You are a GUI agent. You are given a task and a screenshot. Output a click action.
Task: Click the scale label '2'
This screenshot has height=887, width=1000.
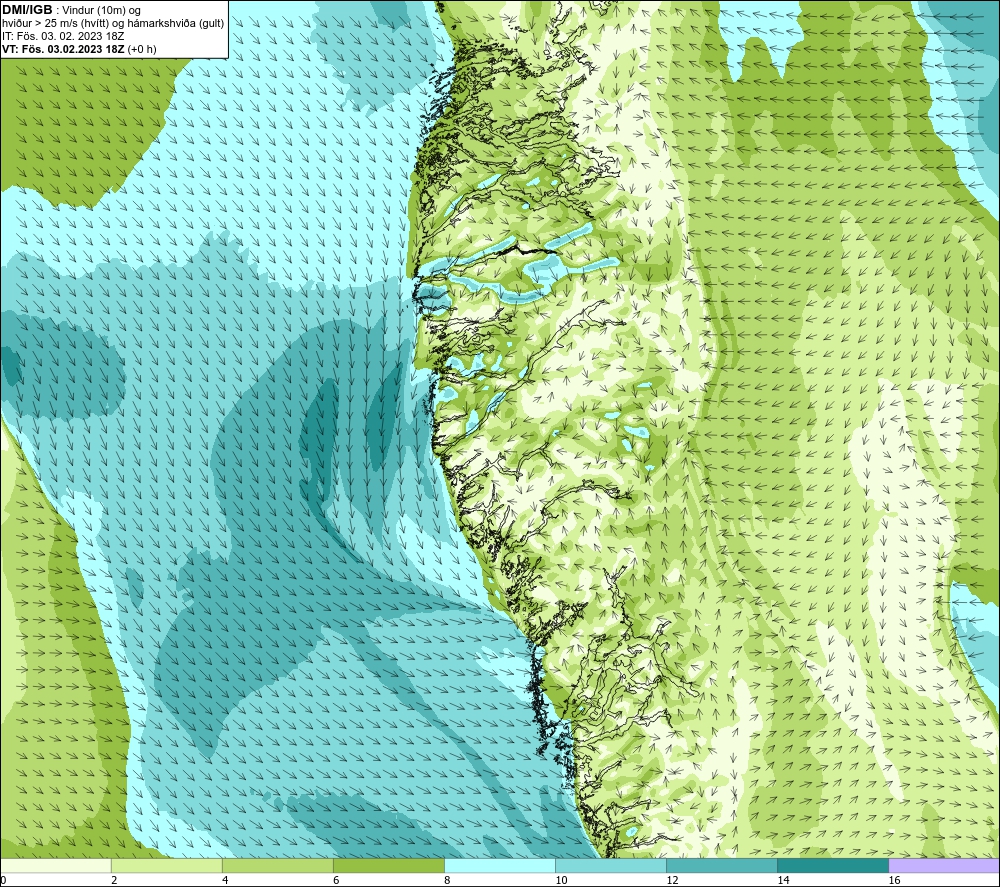(114, 880)
